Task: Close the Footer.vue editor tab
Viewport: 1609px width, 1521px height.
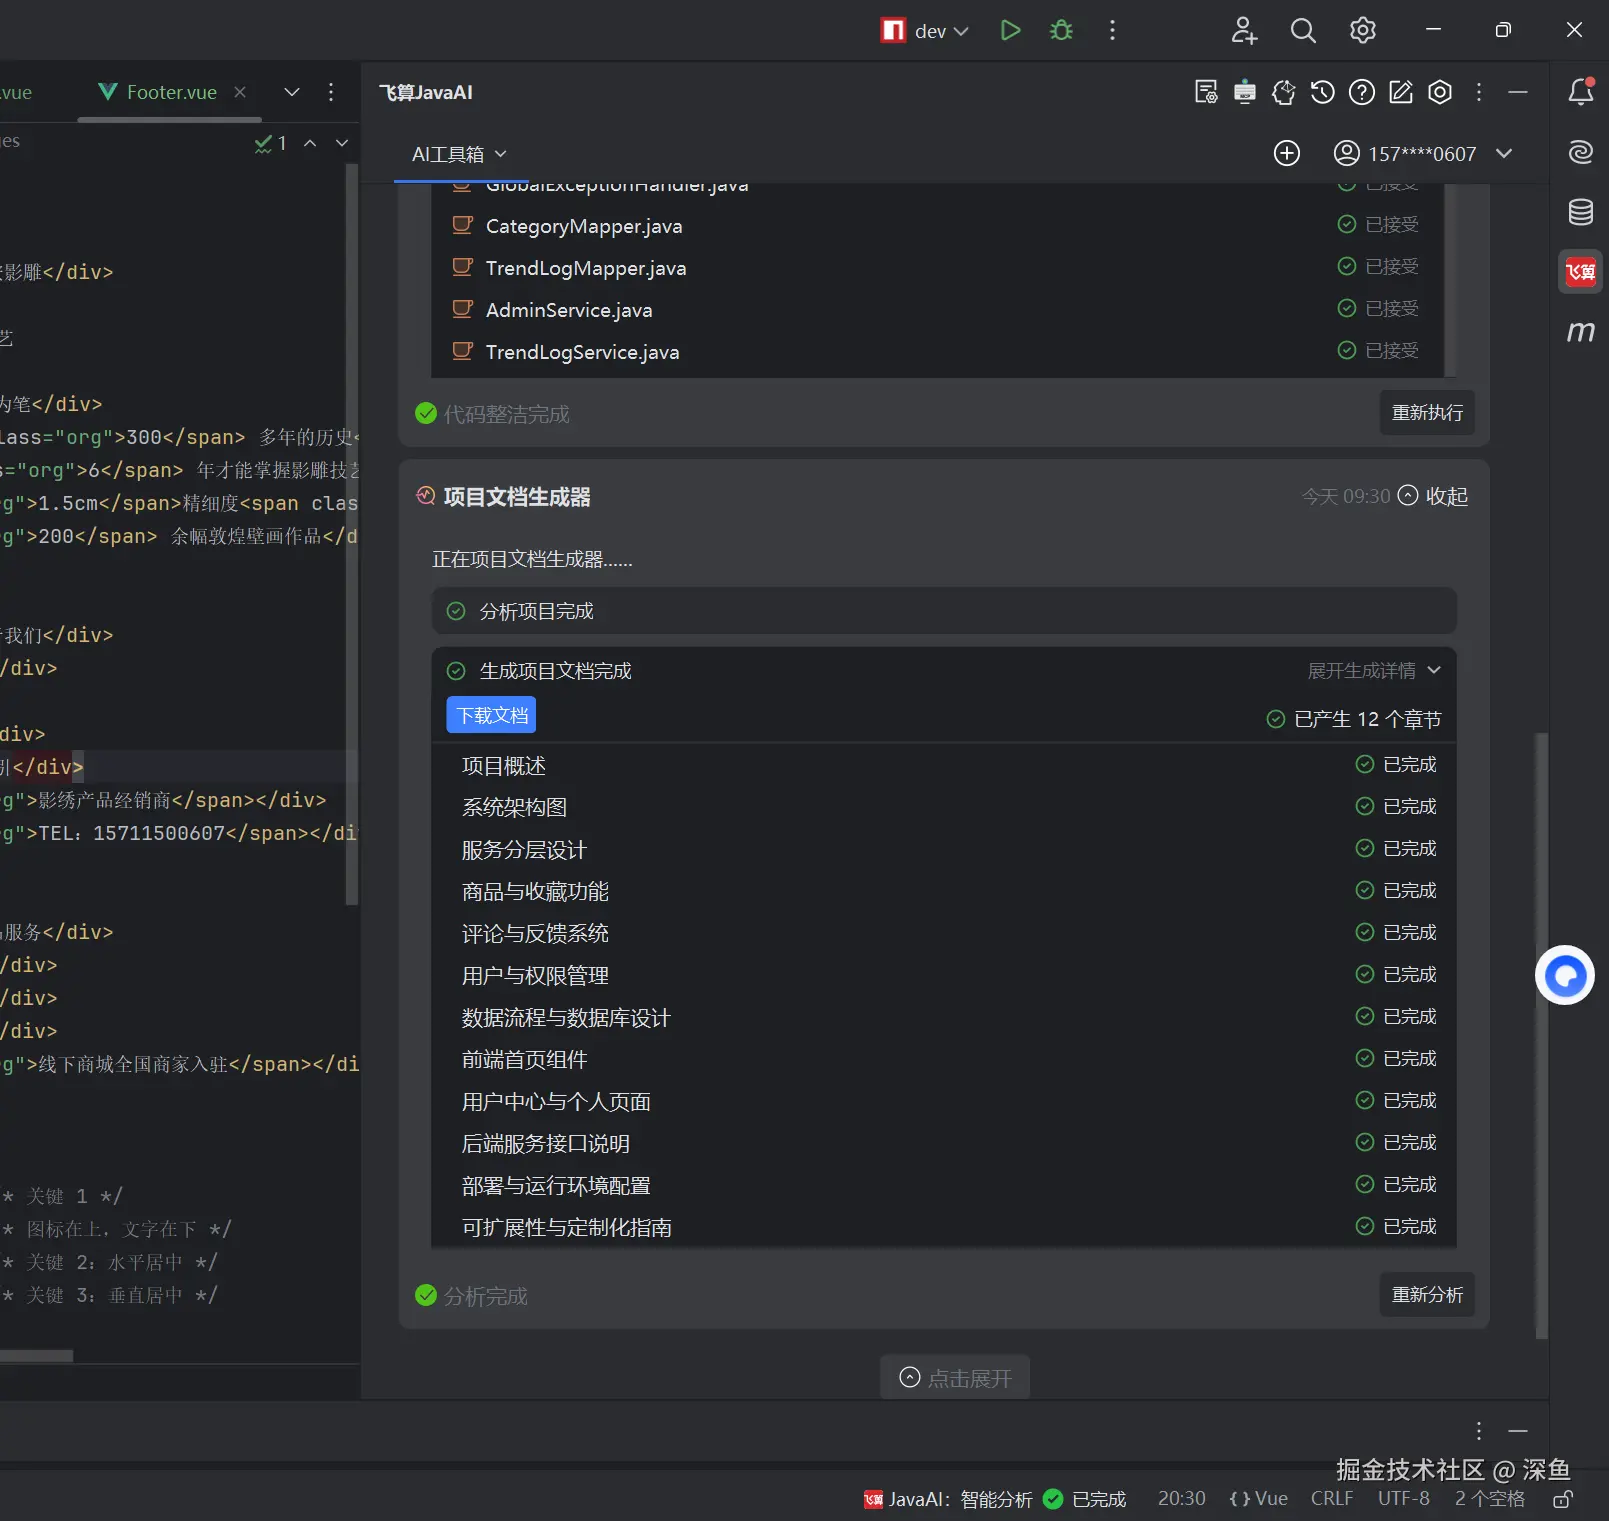Action: 240,92
